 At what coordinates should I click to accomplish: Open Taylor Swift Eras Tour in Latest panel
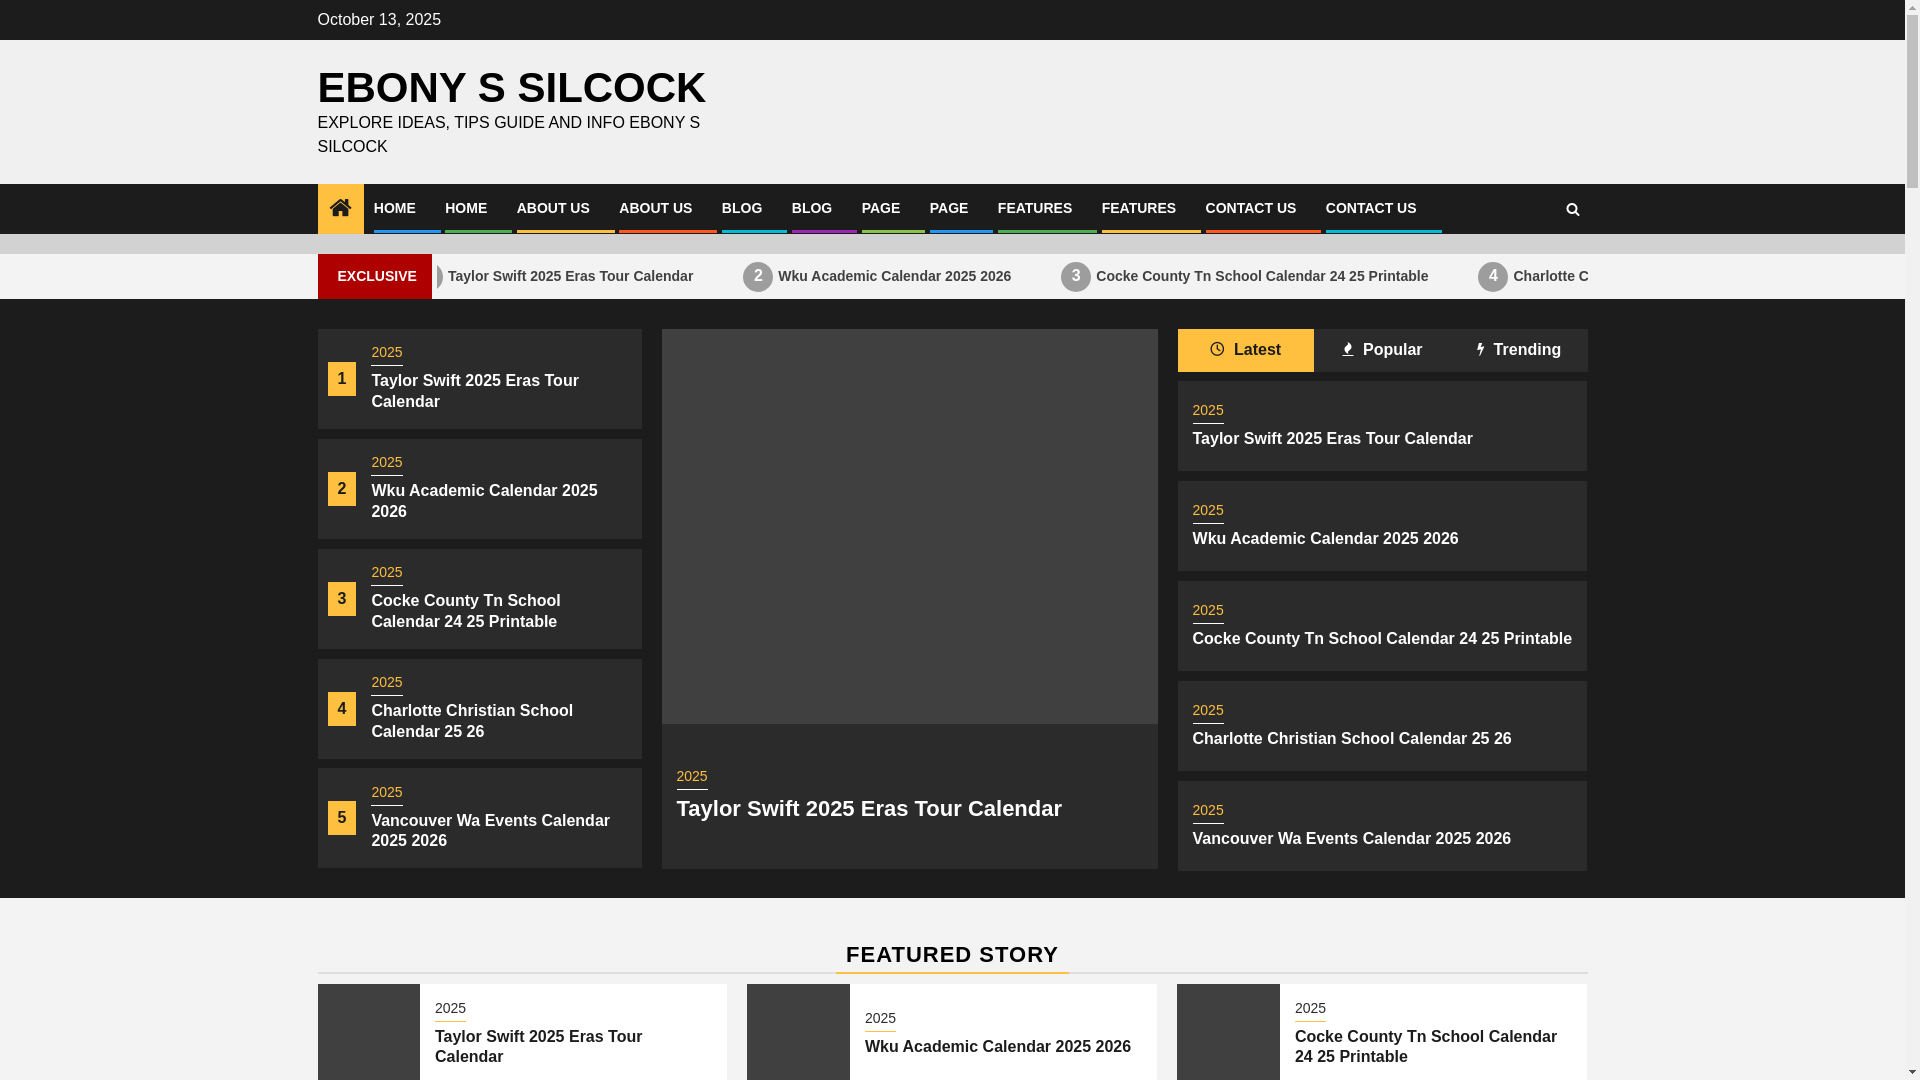[1332, 438]
